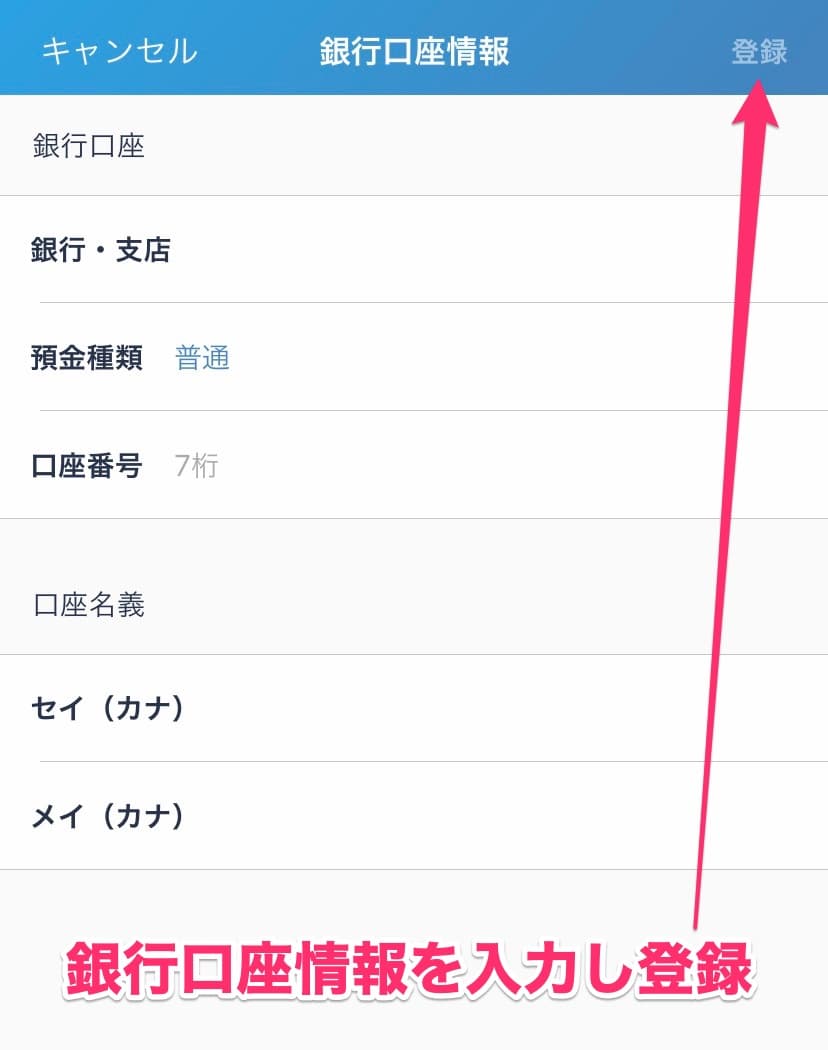The height and width of the screenshot is (1050, 828).
Task: Click the メイ(カナ) bold label
Action: (x=107, y=816)
